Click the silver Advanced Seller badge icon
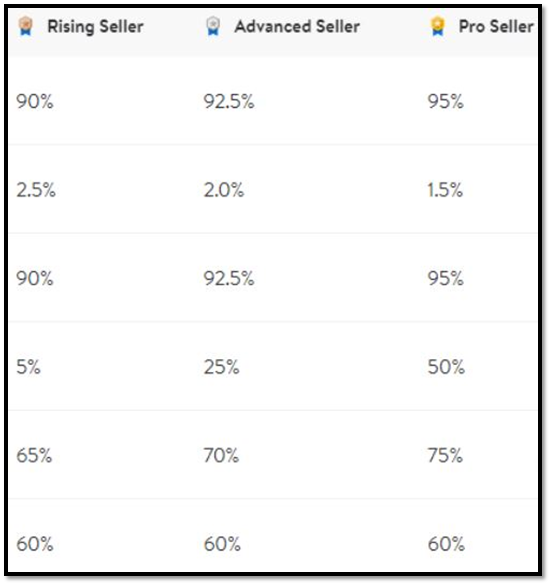The height and width of the screenshot is (584, 550). pyautogui.click(x=213, y=26)
